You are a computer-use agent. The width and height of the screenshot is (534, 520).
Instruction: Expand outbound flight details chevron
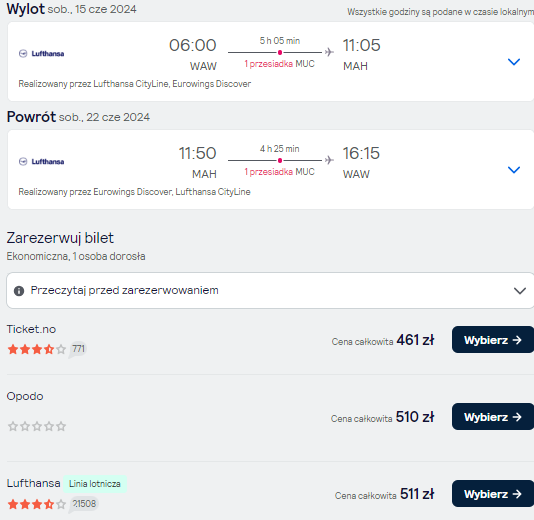point(514,62)
